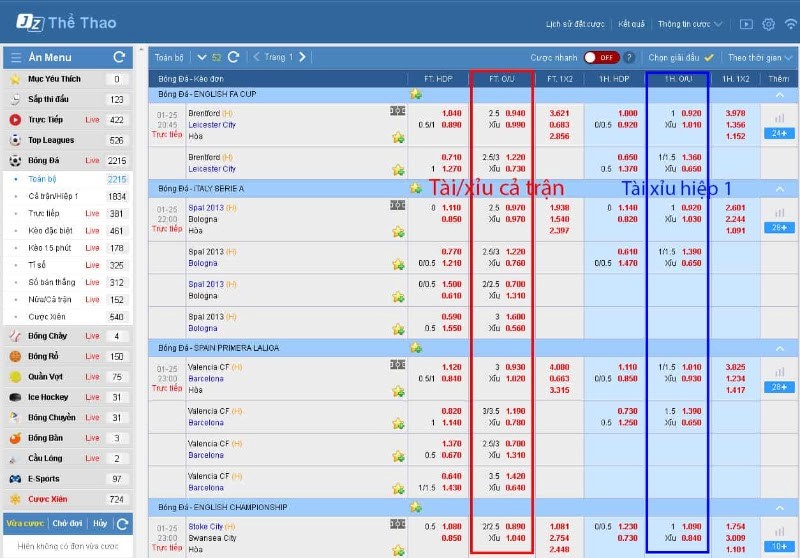The image size is (800, 558).
Task: Open field view icon for Valencia CF match
Action: tap(397, 364)
